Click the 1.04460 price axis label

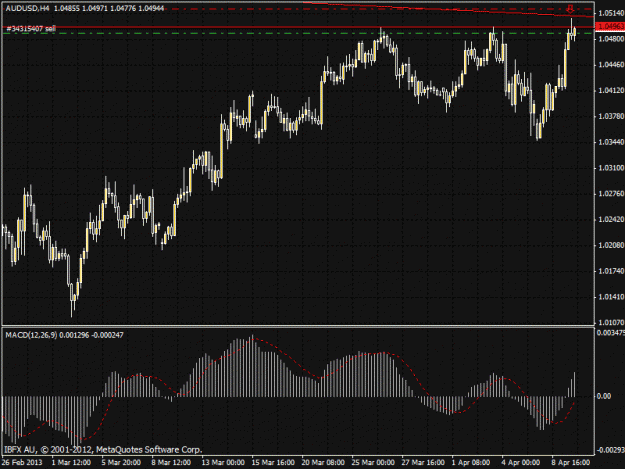(611, 65)
